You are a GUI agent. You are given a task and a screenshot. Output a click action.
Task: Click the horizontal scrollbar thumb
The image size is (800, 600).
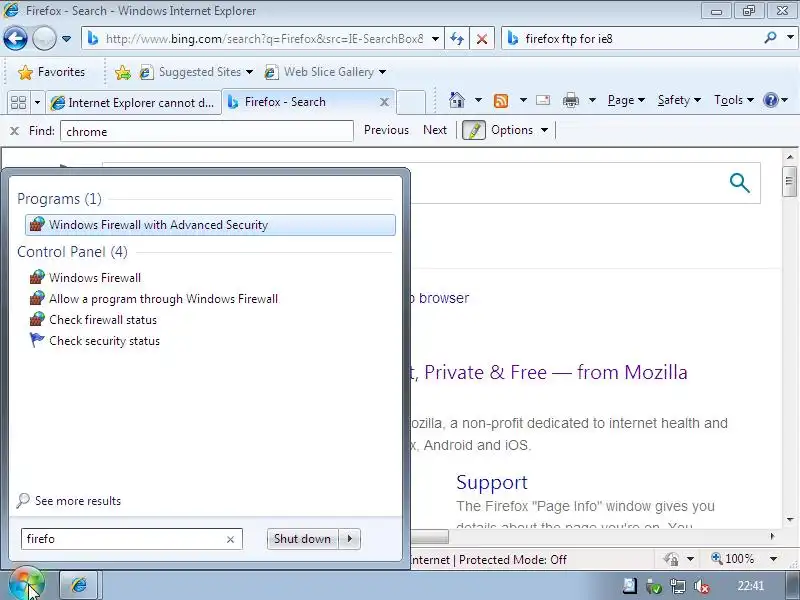430,536
